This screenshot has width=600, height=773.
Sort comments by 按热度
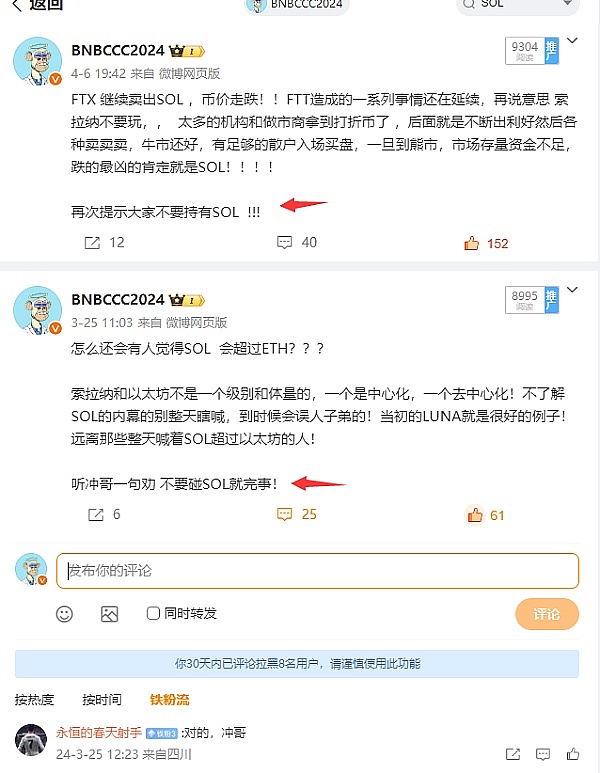(34, 700)
